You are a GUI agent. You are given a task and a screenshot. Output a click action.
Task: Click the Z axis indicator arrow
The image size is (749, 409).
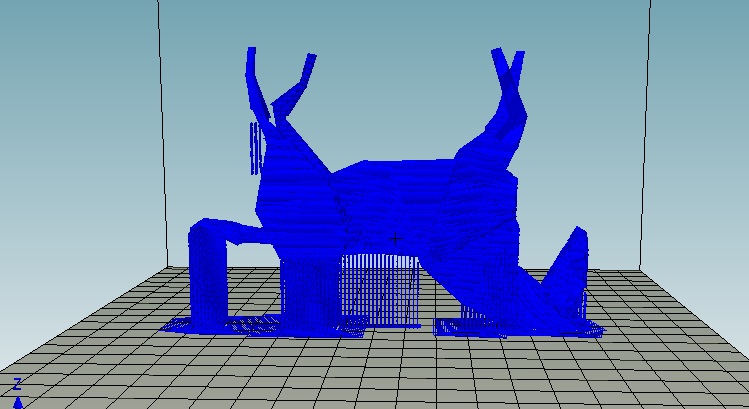[18, 403]
